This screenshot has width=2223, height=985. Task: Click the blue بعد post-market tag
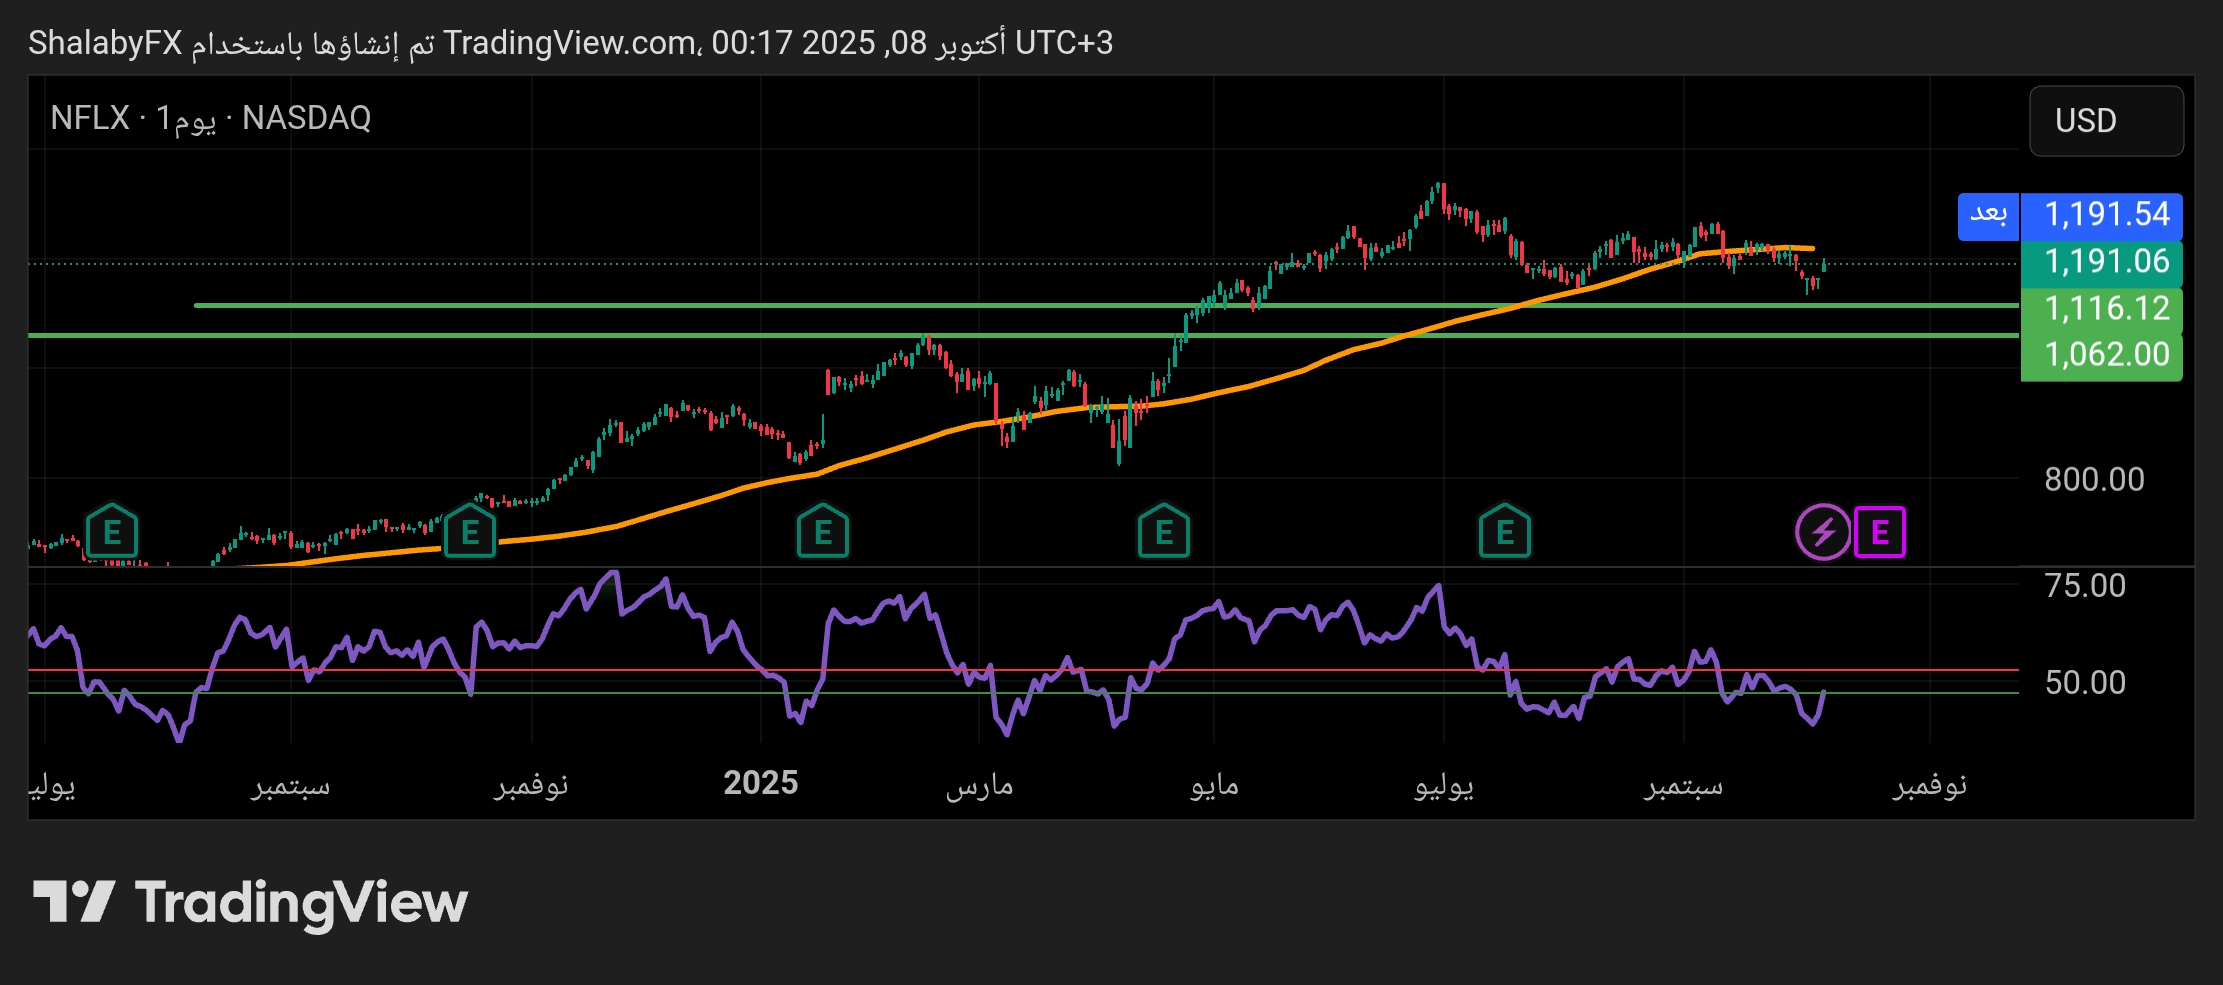pyautogui.click(x=1988, y=215)
